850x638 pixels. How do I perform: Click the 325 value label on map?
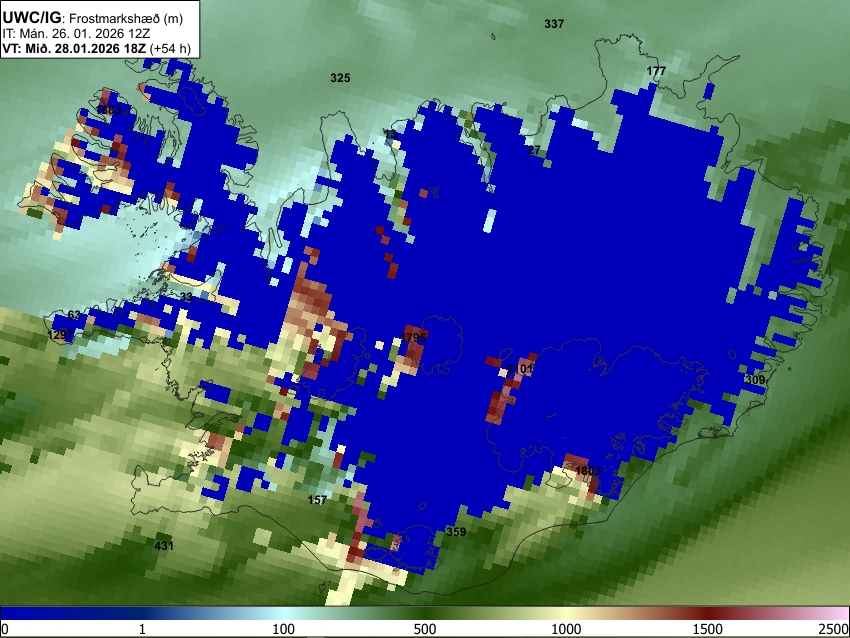coord(340,78)
